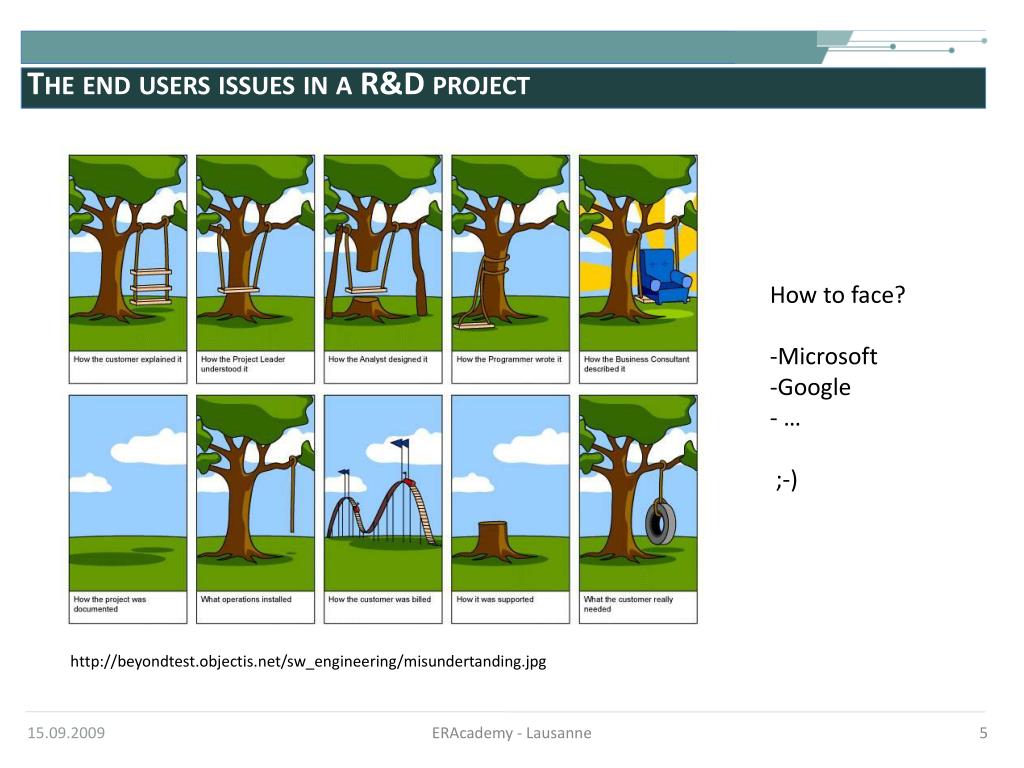Viewport: 1024px width, 768px height.
Task: Click the '-Google' bullet text
Action: [x=810, y=388]
